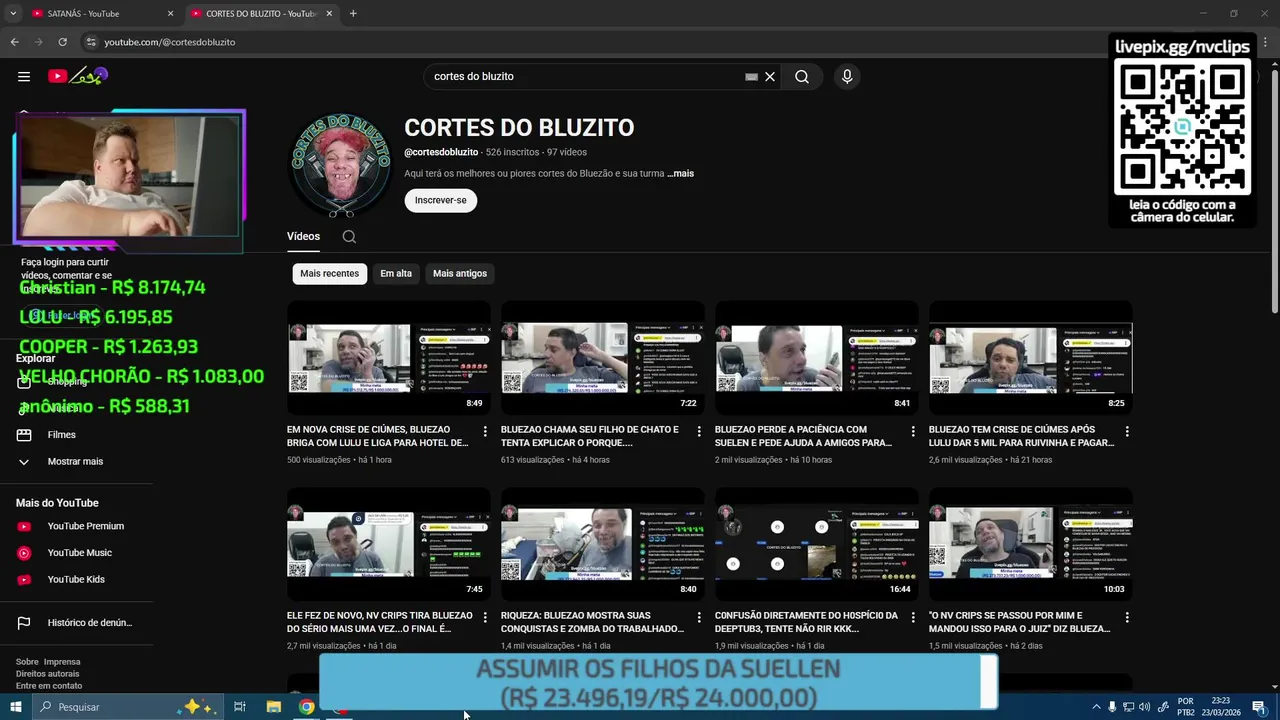This screenshot has width=1280, height=720.
Task: Open options for O NV CRIPS SE PASSOU video
Action: pyautogui.click(x=1127, y=617)
